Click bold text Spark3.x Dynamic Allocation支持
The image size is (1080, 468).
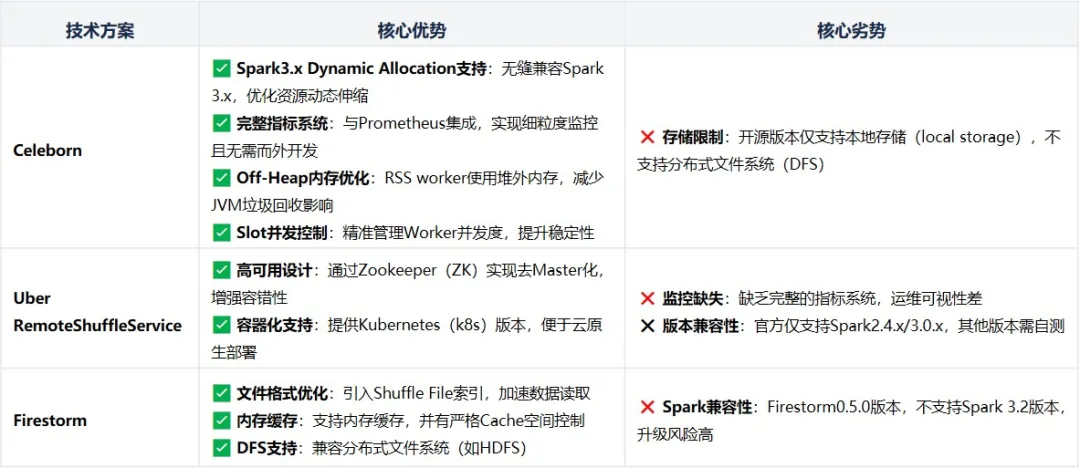click(362, 68)
